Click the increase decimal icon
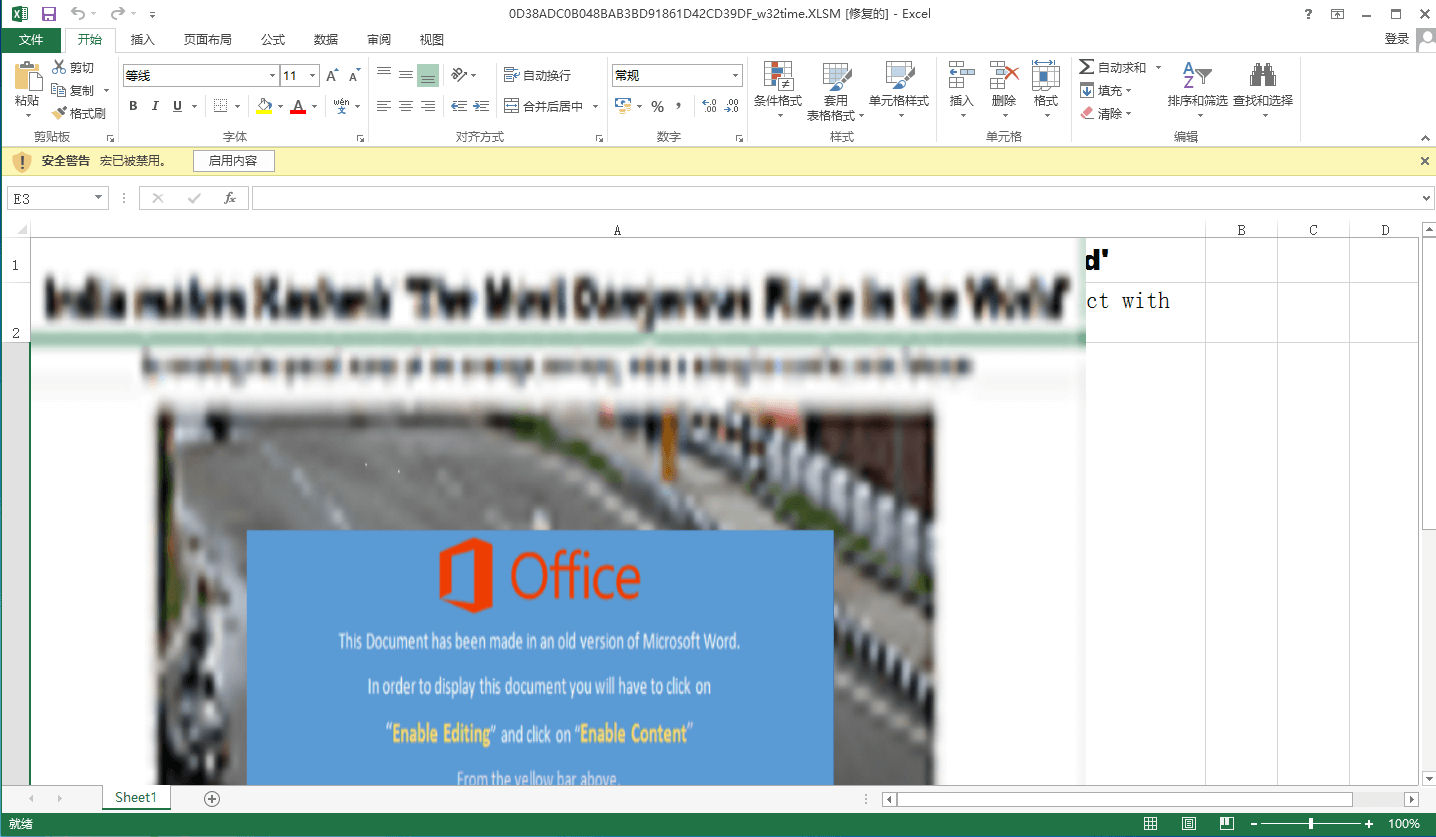 (709, 106)
